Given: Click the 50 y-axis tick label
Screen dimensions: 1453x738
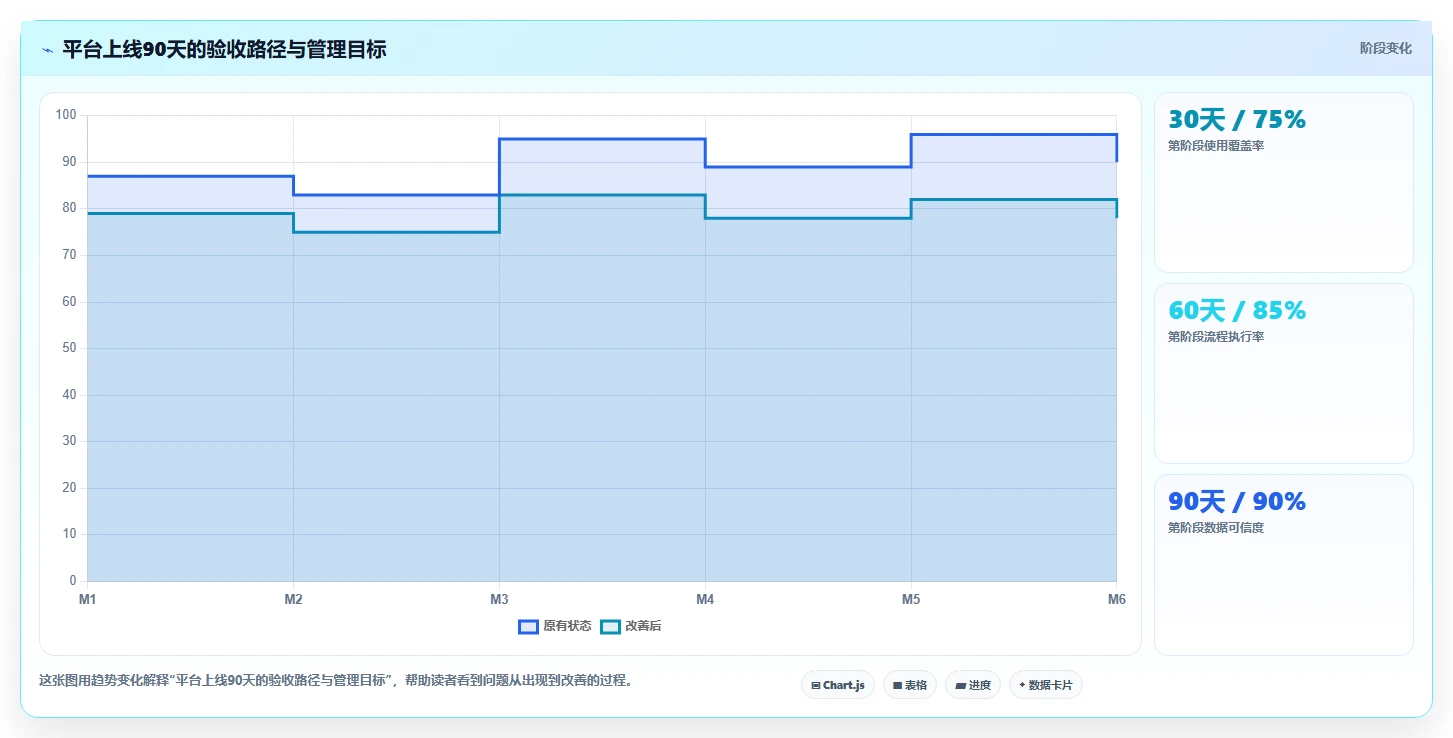Looking at the screenshot, I should pyautogui.click(x=69, y=348).
